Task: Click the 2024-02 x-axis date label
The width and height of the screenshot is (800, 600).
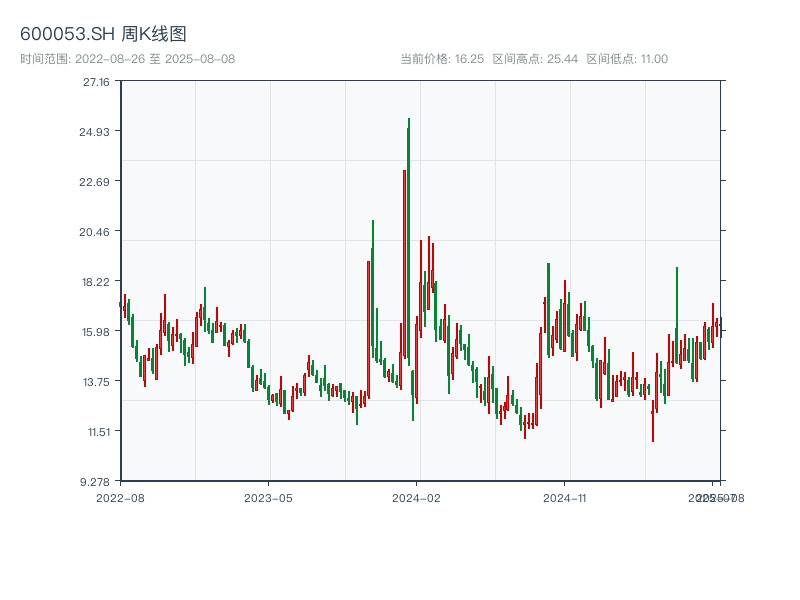Action: (417, 497)
